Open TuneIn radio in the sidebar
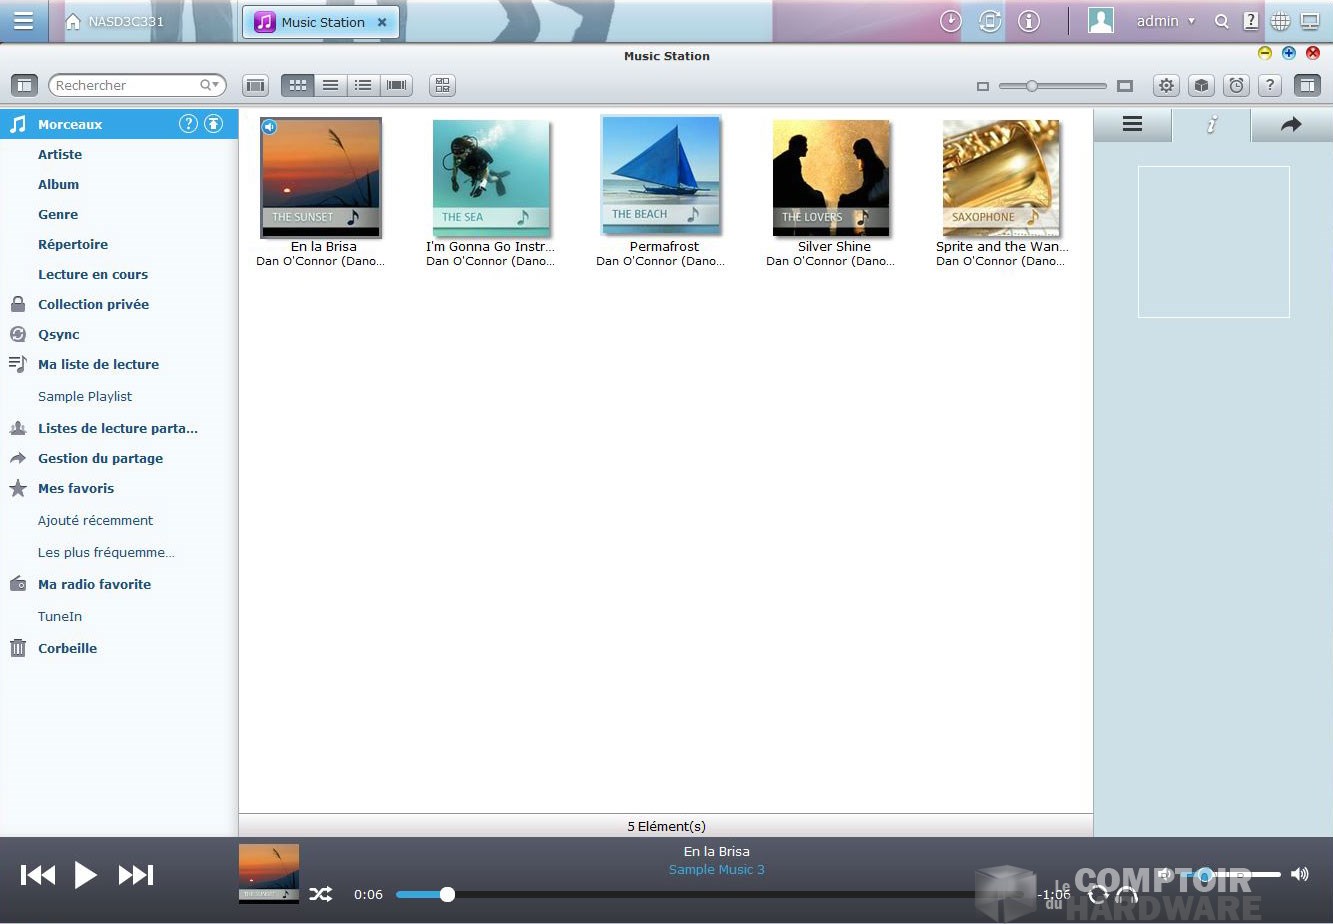 click(x=60, y=616)
